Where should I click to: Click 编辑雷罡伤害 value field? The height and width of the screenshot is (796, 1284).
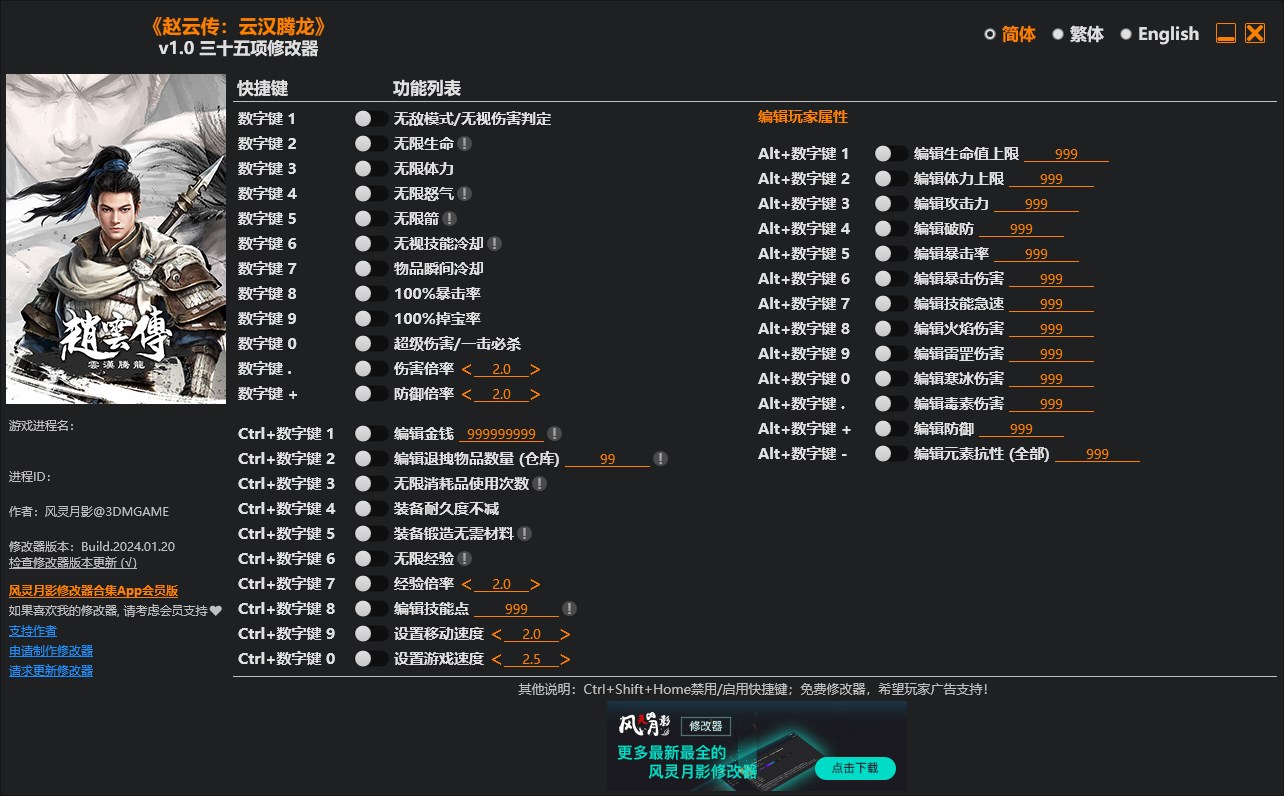tap(1051, 354)
